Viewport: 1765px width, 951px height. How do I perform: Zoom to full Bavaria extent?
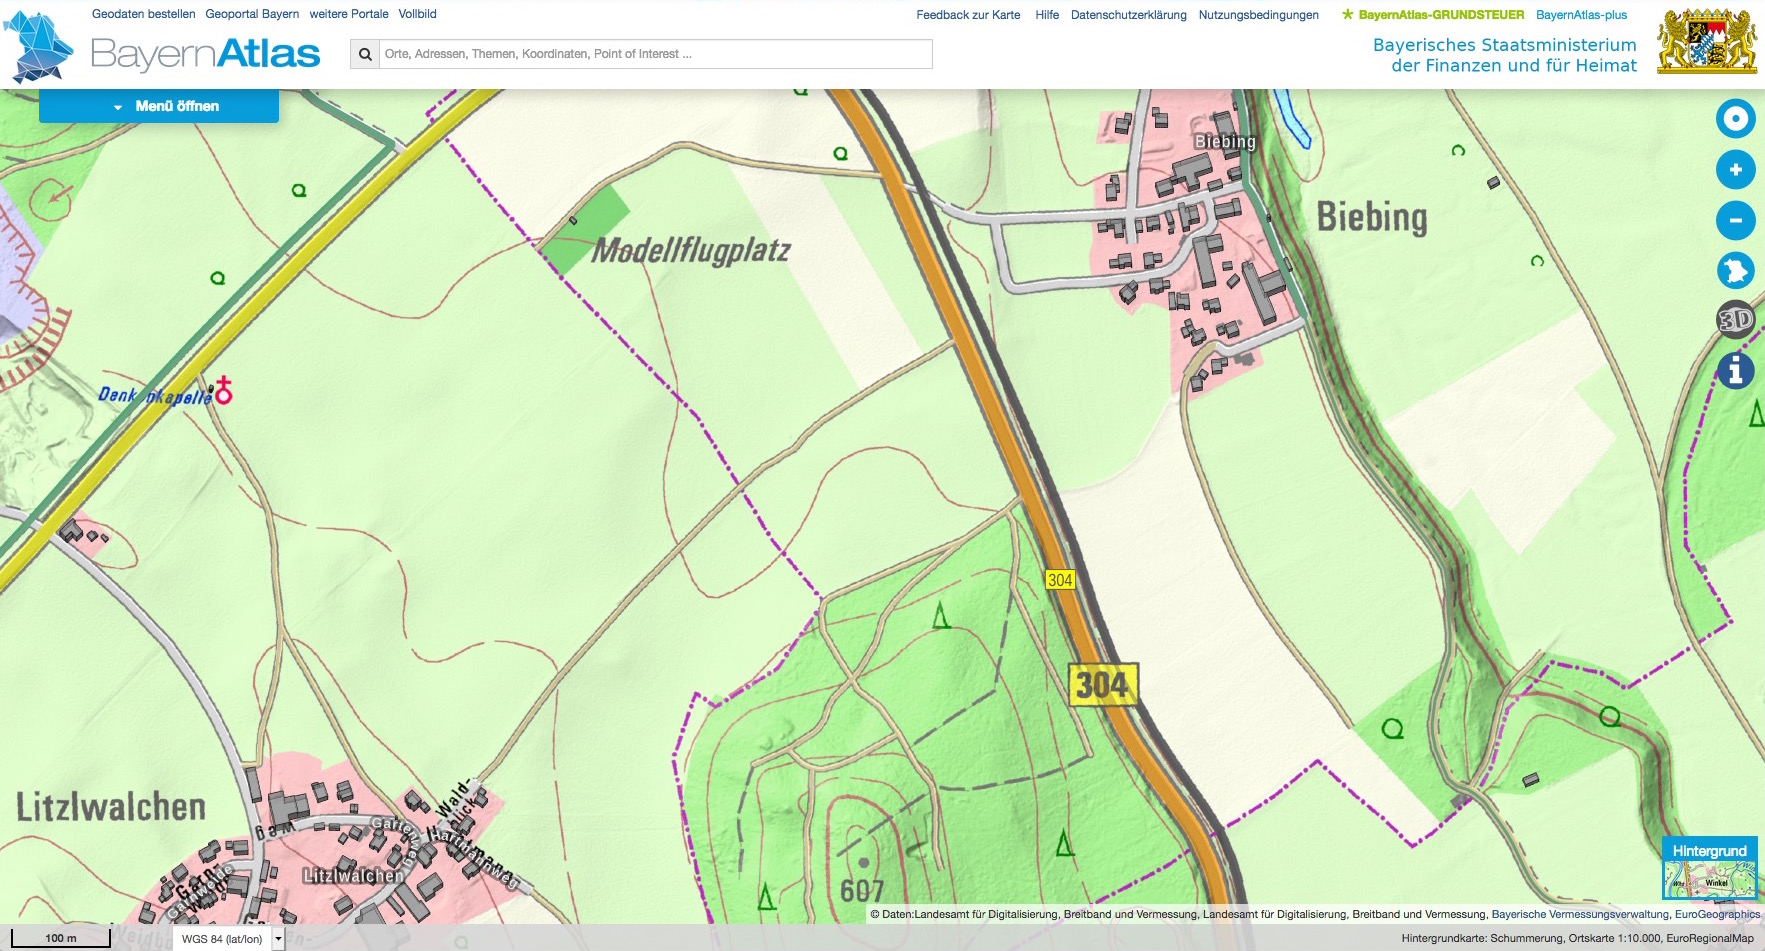point(1736,270)
